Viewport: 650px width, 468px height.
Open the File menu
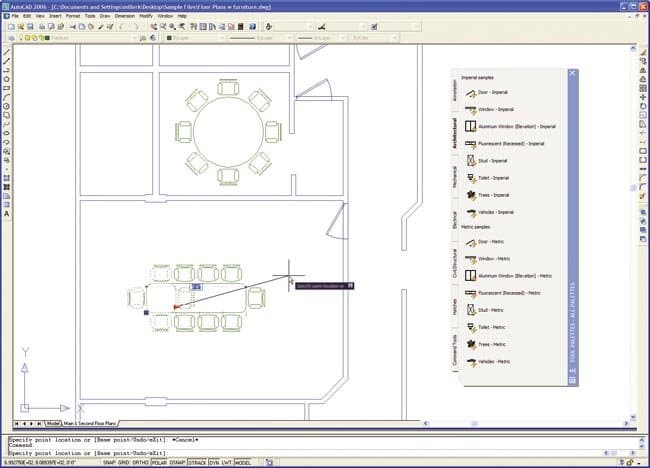pos(15,16)
